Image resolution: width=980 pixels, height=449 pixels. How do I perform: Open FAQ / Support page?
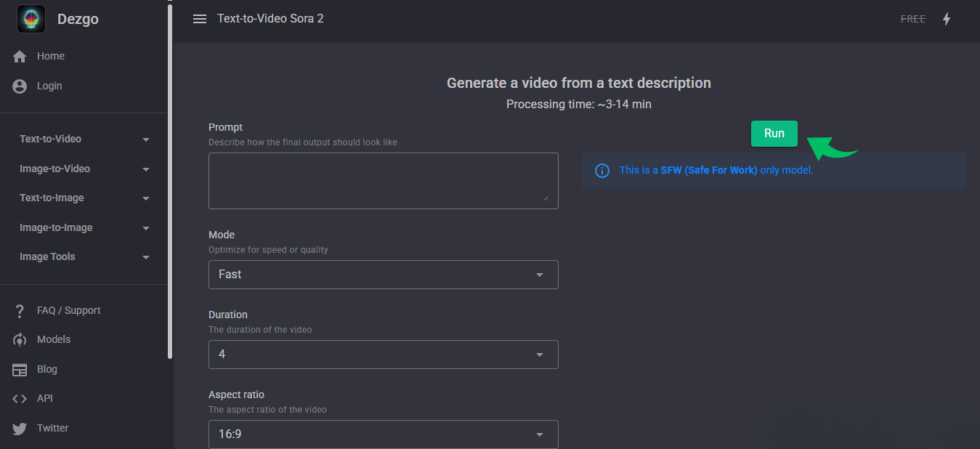pos(69,311)
